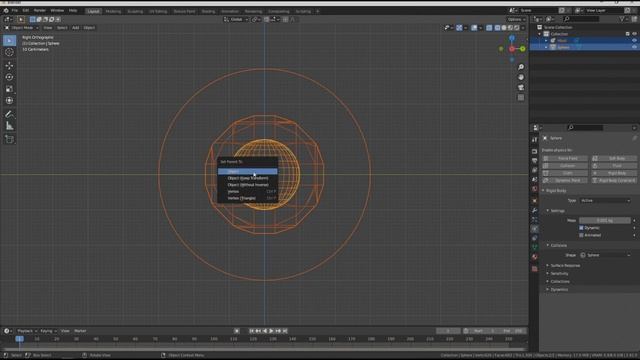The image size is (640, 360).
Task: Select the Scale tool in the toolbar
Action: pos(9,89)
